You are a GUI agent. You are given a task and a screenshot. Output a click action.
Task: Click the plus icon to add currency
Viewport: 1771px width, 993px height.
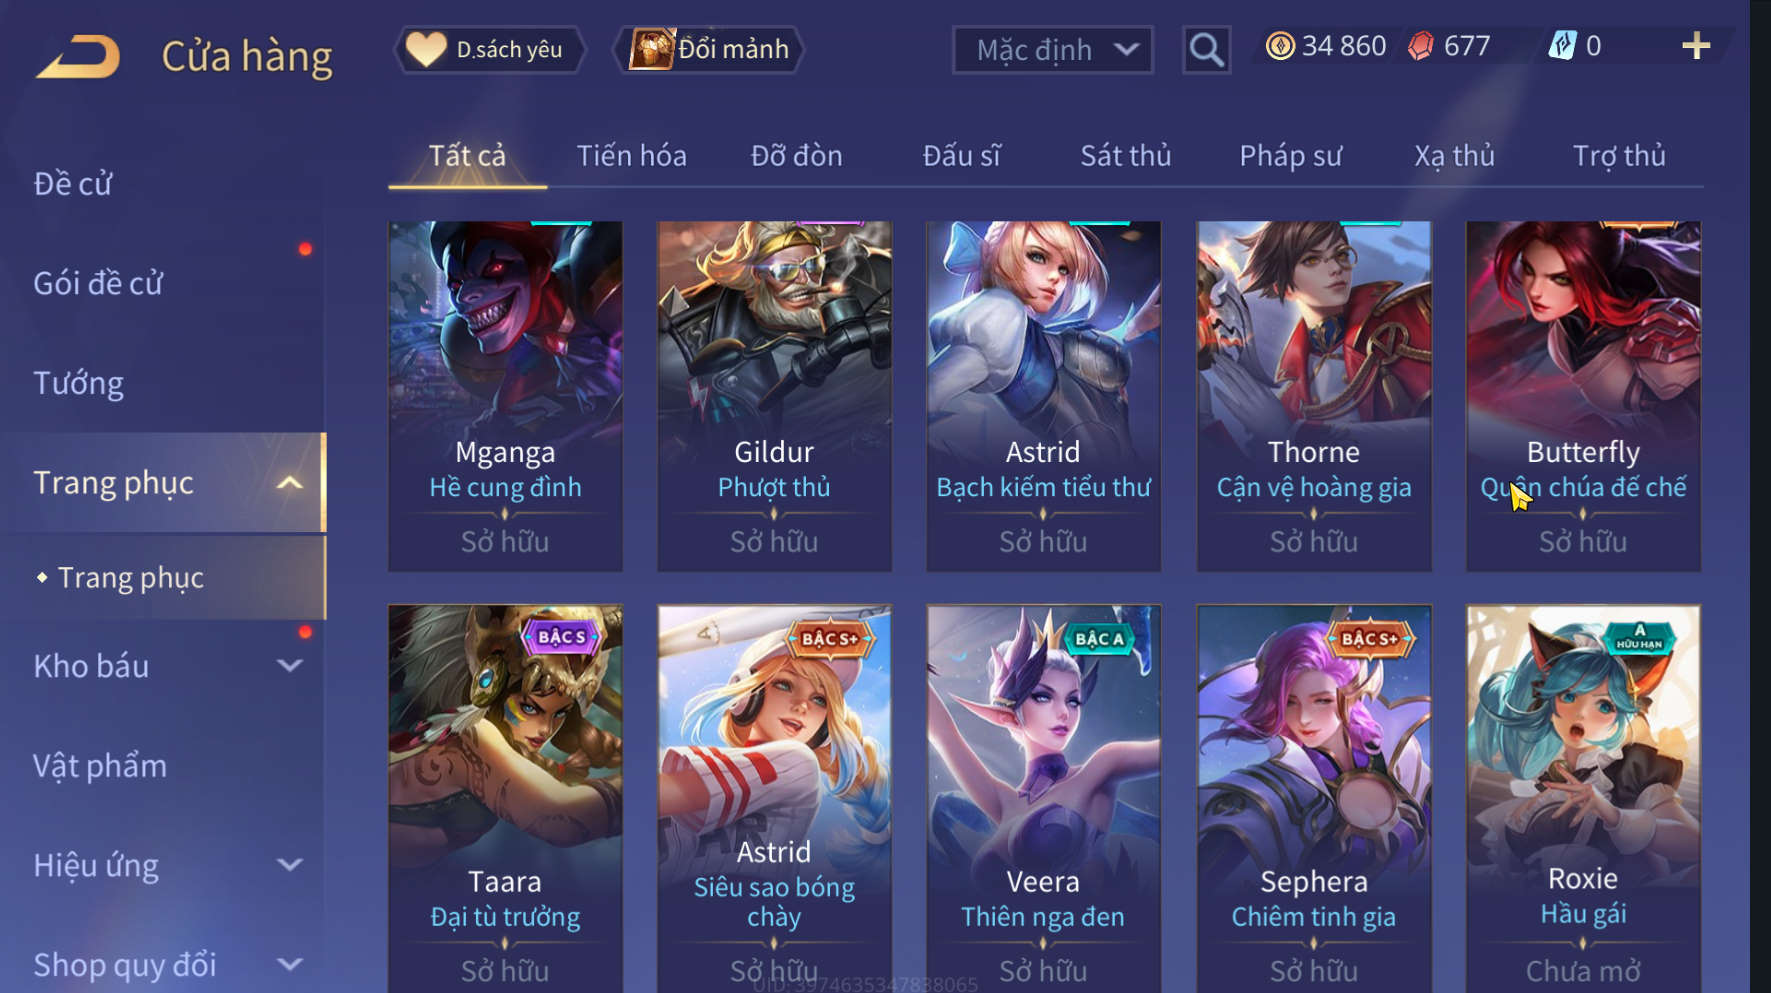click(1696, 46)
